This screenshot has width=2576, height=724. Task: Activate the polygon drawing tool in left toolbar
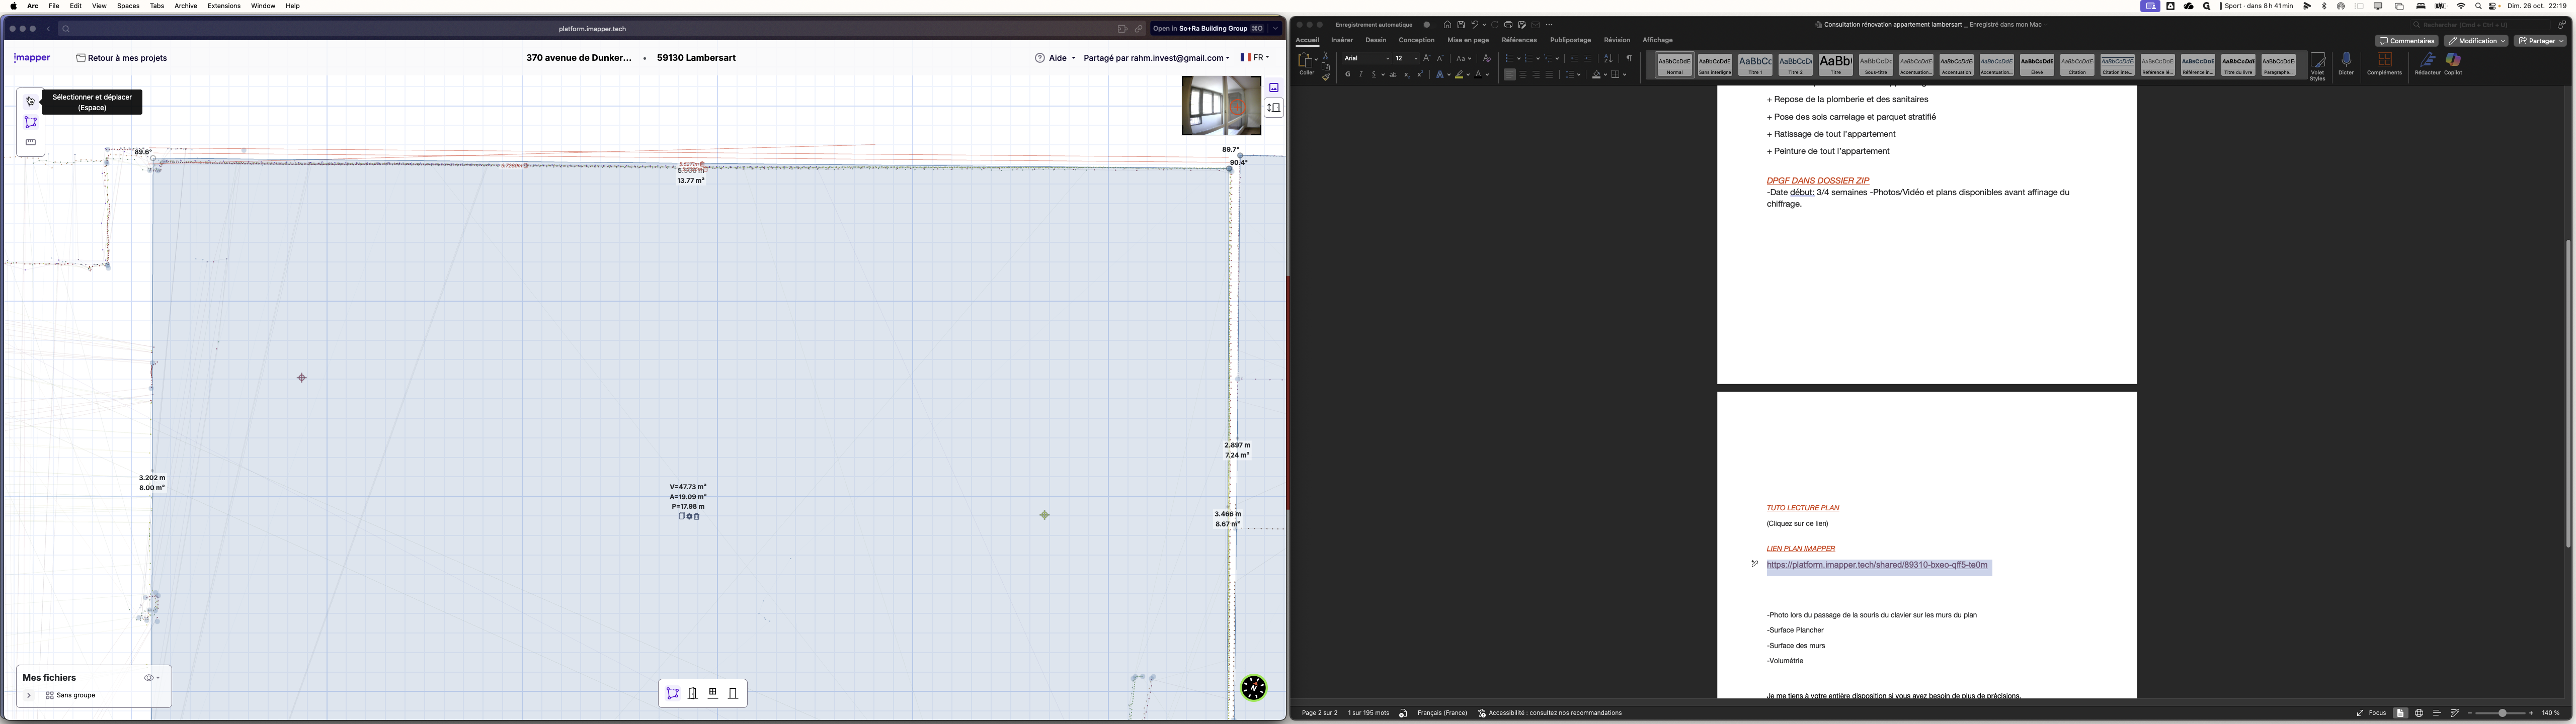click(x=30, y=122)
